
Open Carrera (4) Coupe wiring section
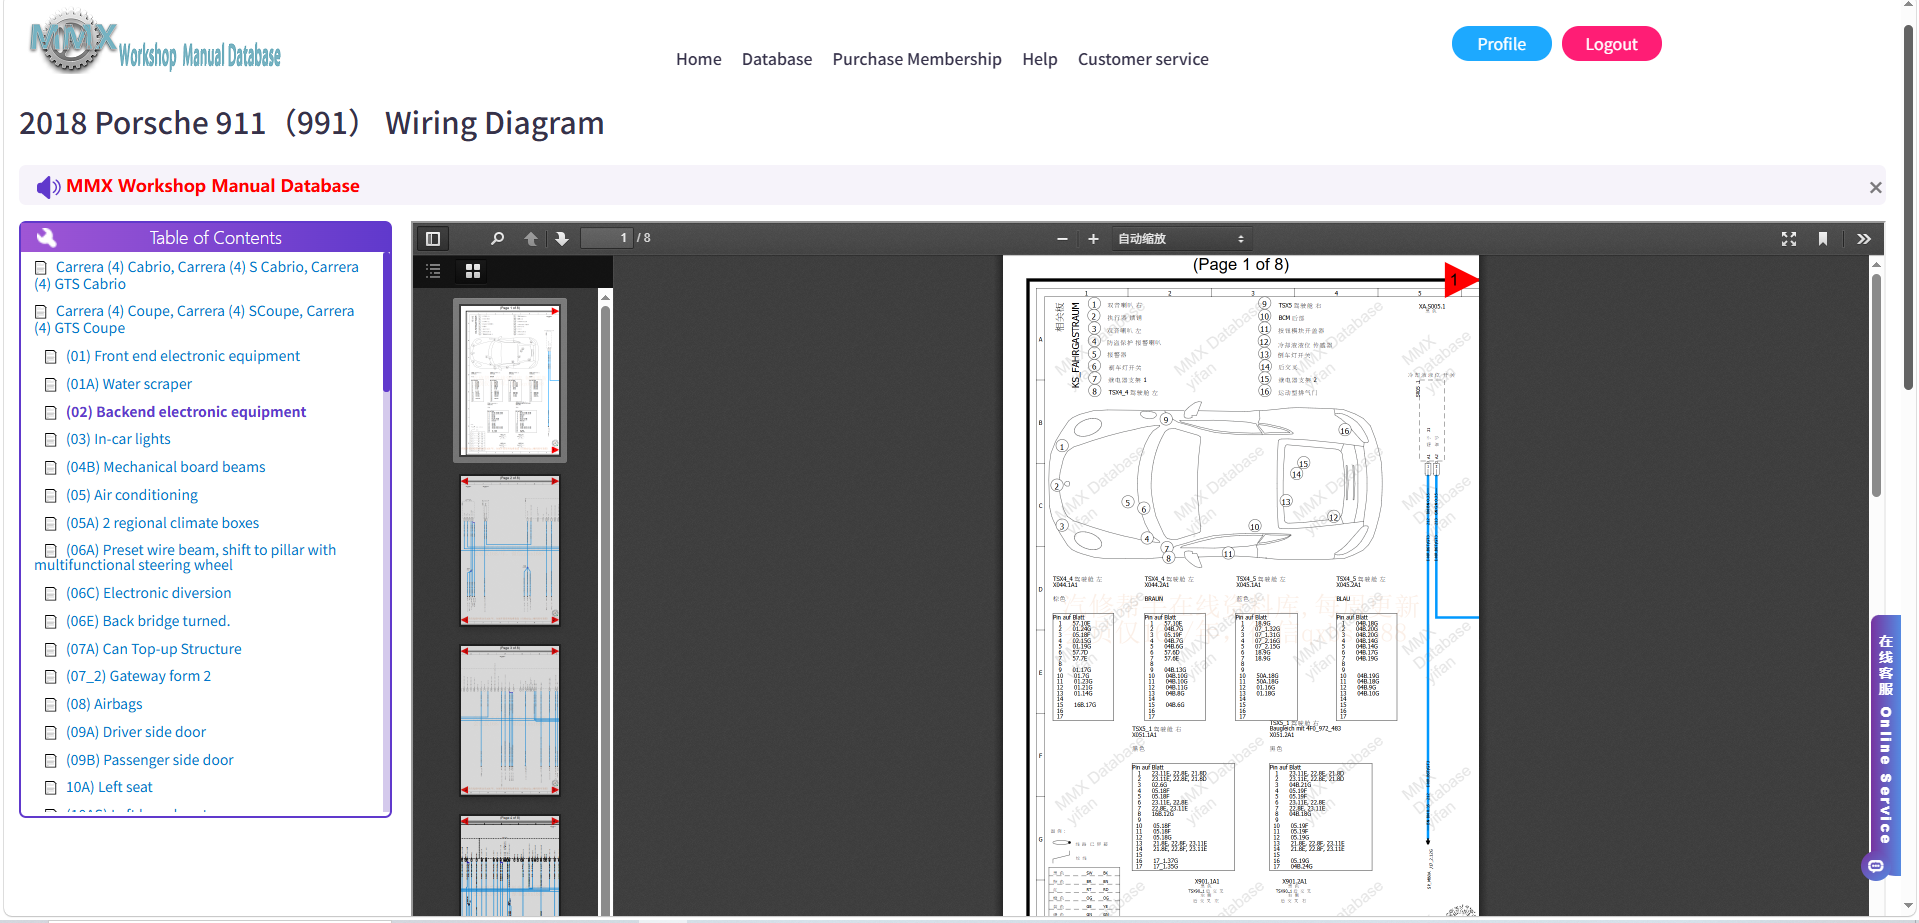tap(194, 319)
